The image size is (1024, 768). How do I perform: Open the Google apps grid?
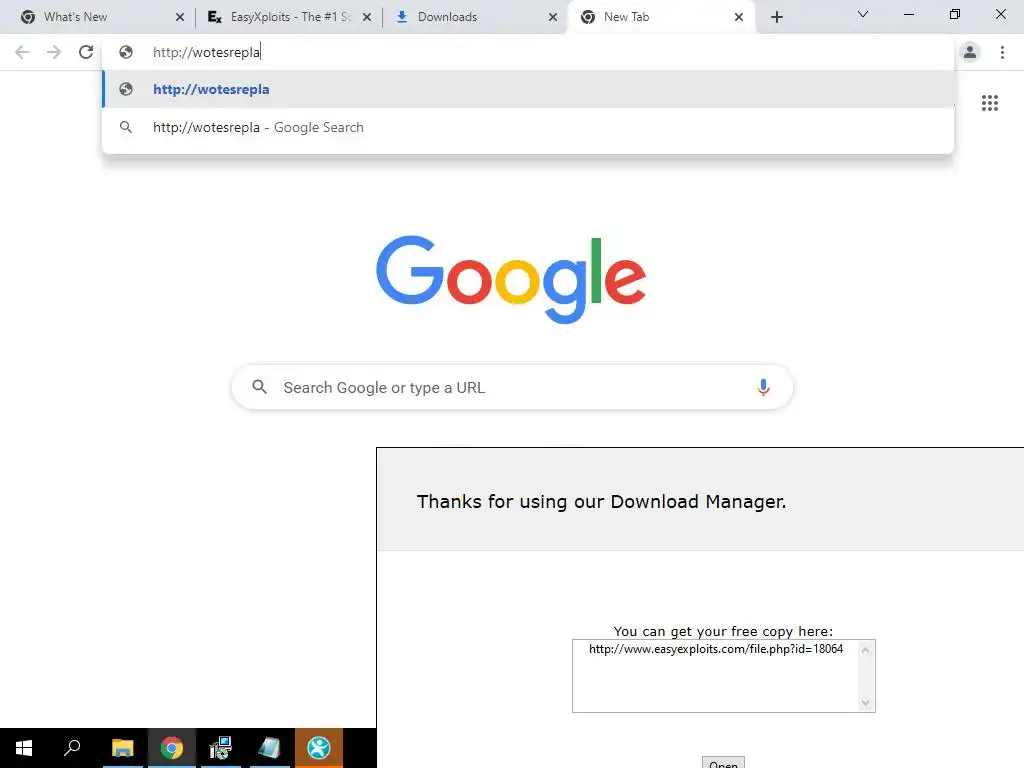point(989,103)
